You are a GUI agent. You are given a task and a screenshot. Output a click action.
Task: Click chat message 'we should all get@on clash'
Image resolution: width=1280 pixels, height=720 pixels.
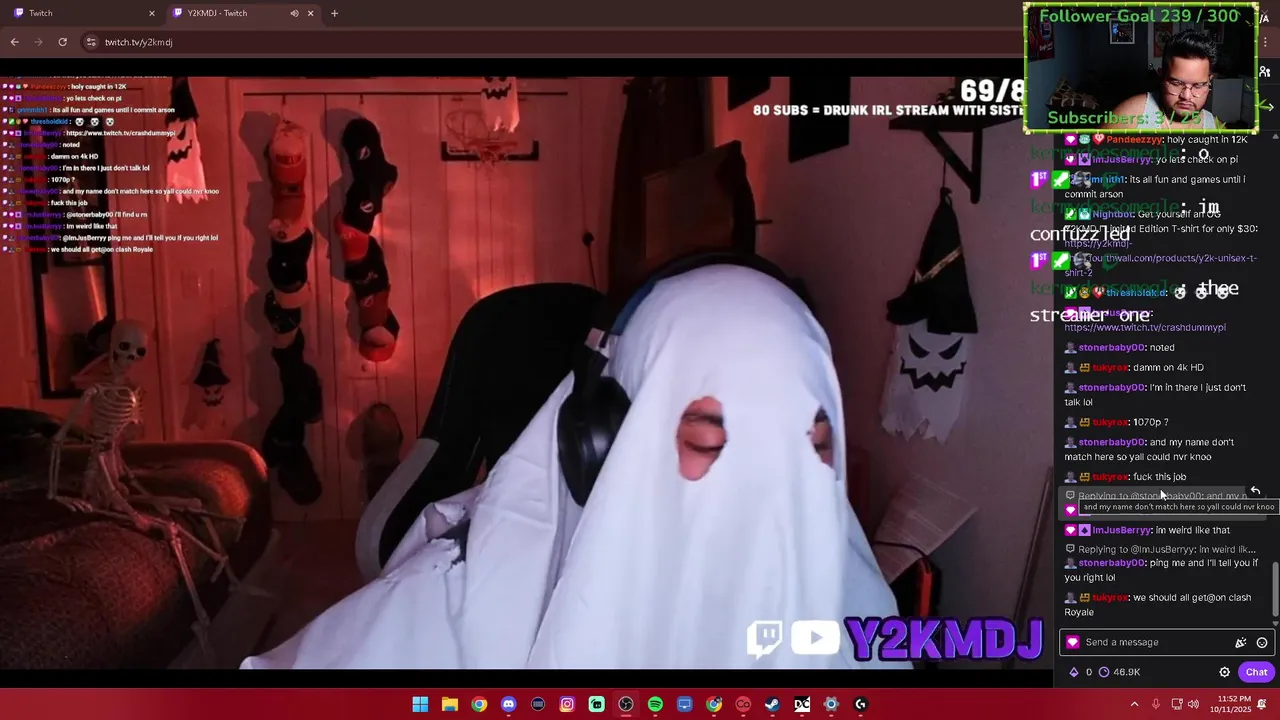tap(1158, 605)
